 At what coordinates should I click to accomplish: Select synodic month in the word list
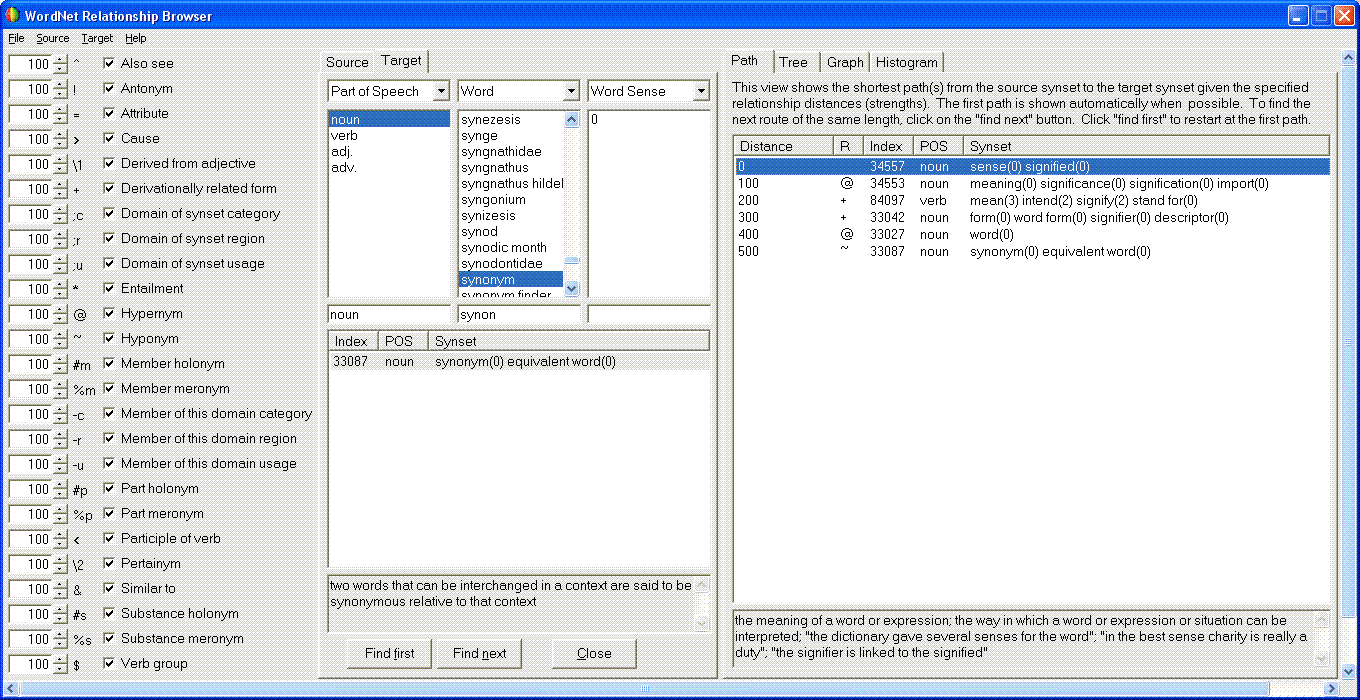pyautogui.click(x=511, y=247)
